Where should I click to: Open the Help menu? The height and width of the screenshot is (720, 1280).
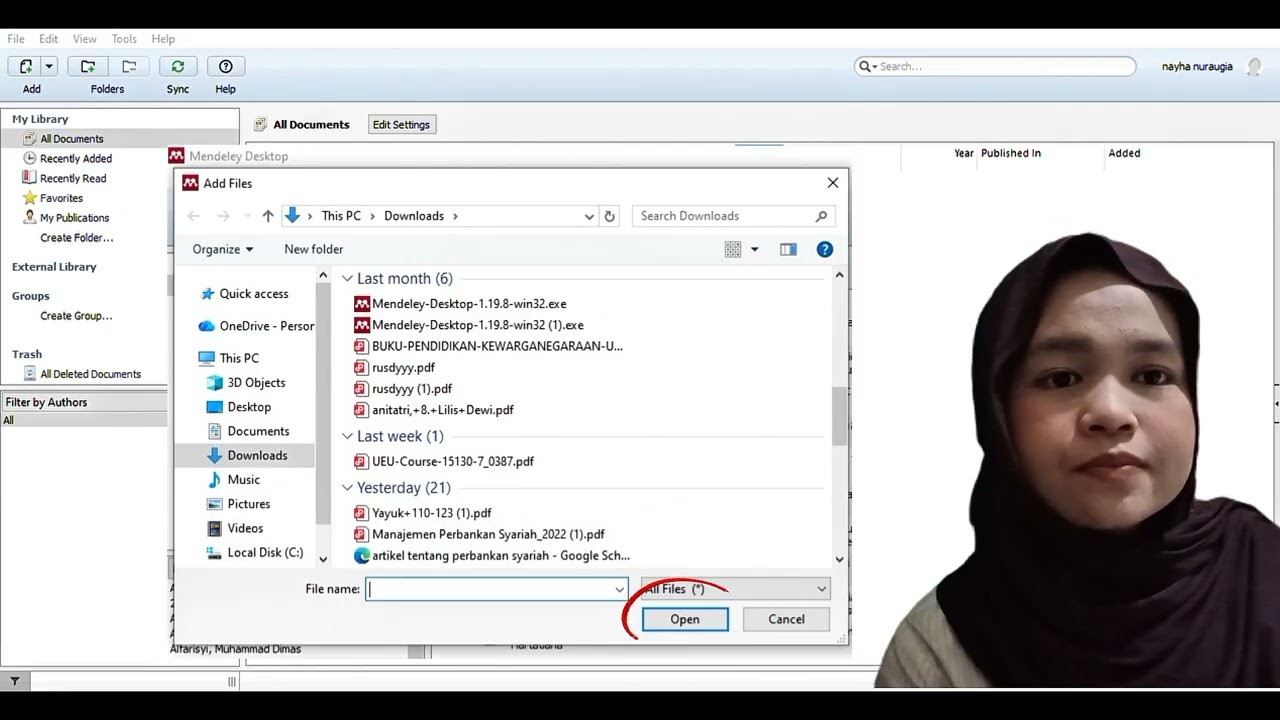pos(163,39)
